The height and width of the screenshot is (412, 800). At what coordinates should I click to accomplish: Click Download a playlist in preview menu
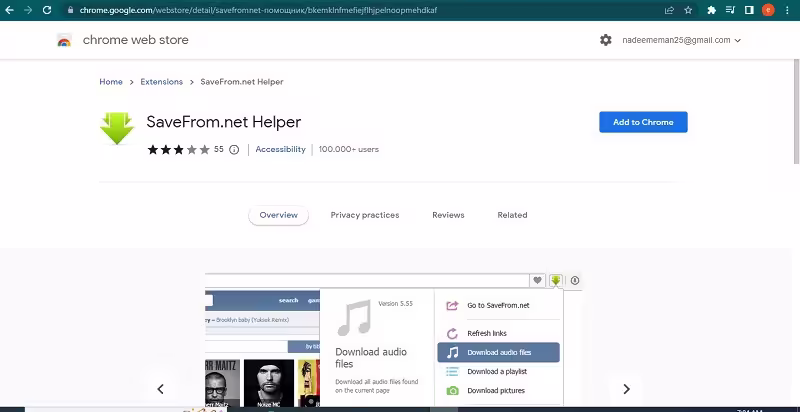[x=497, y=372]
